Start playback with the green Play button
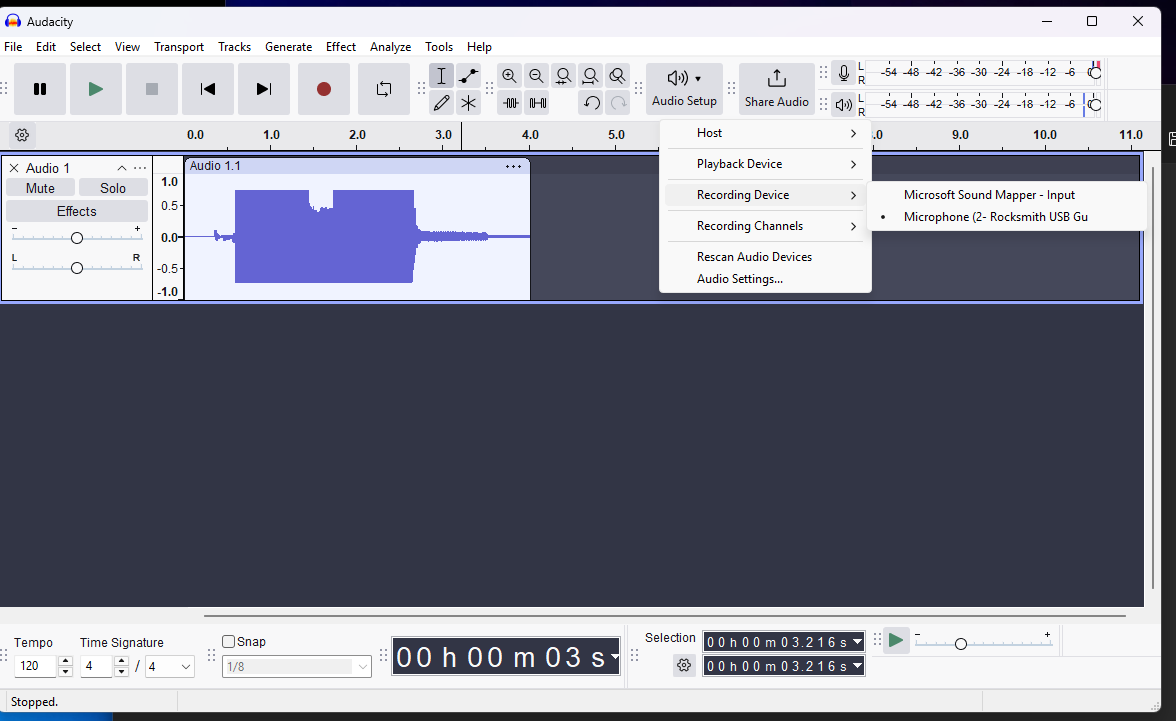Image resolution: width=1176 pixels, height=721 pixels. pos(96,89)
